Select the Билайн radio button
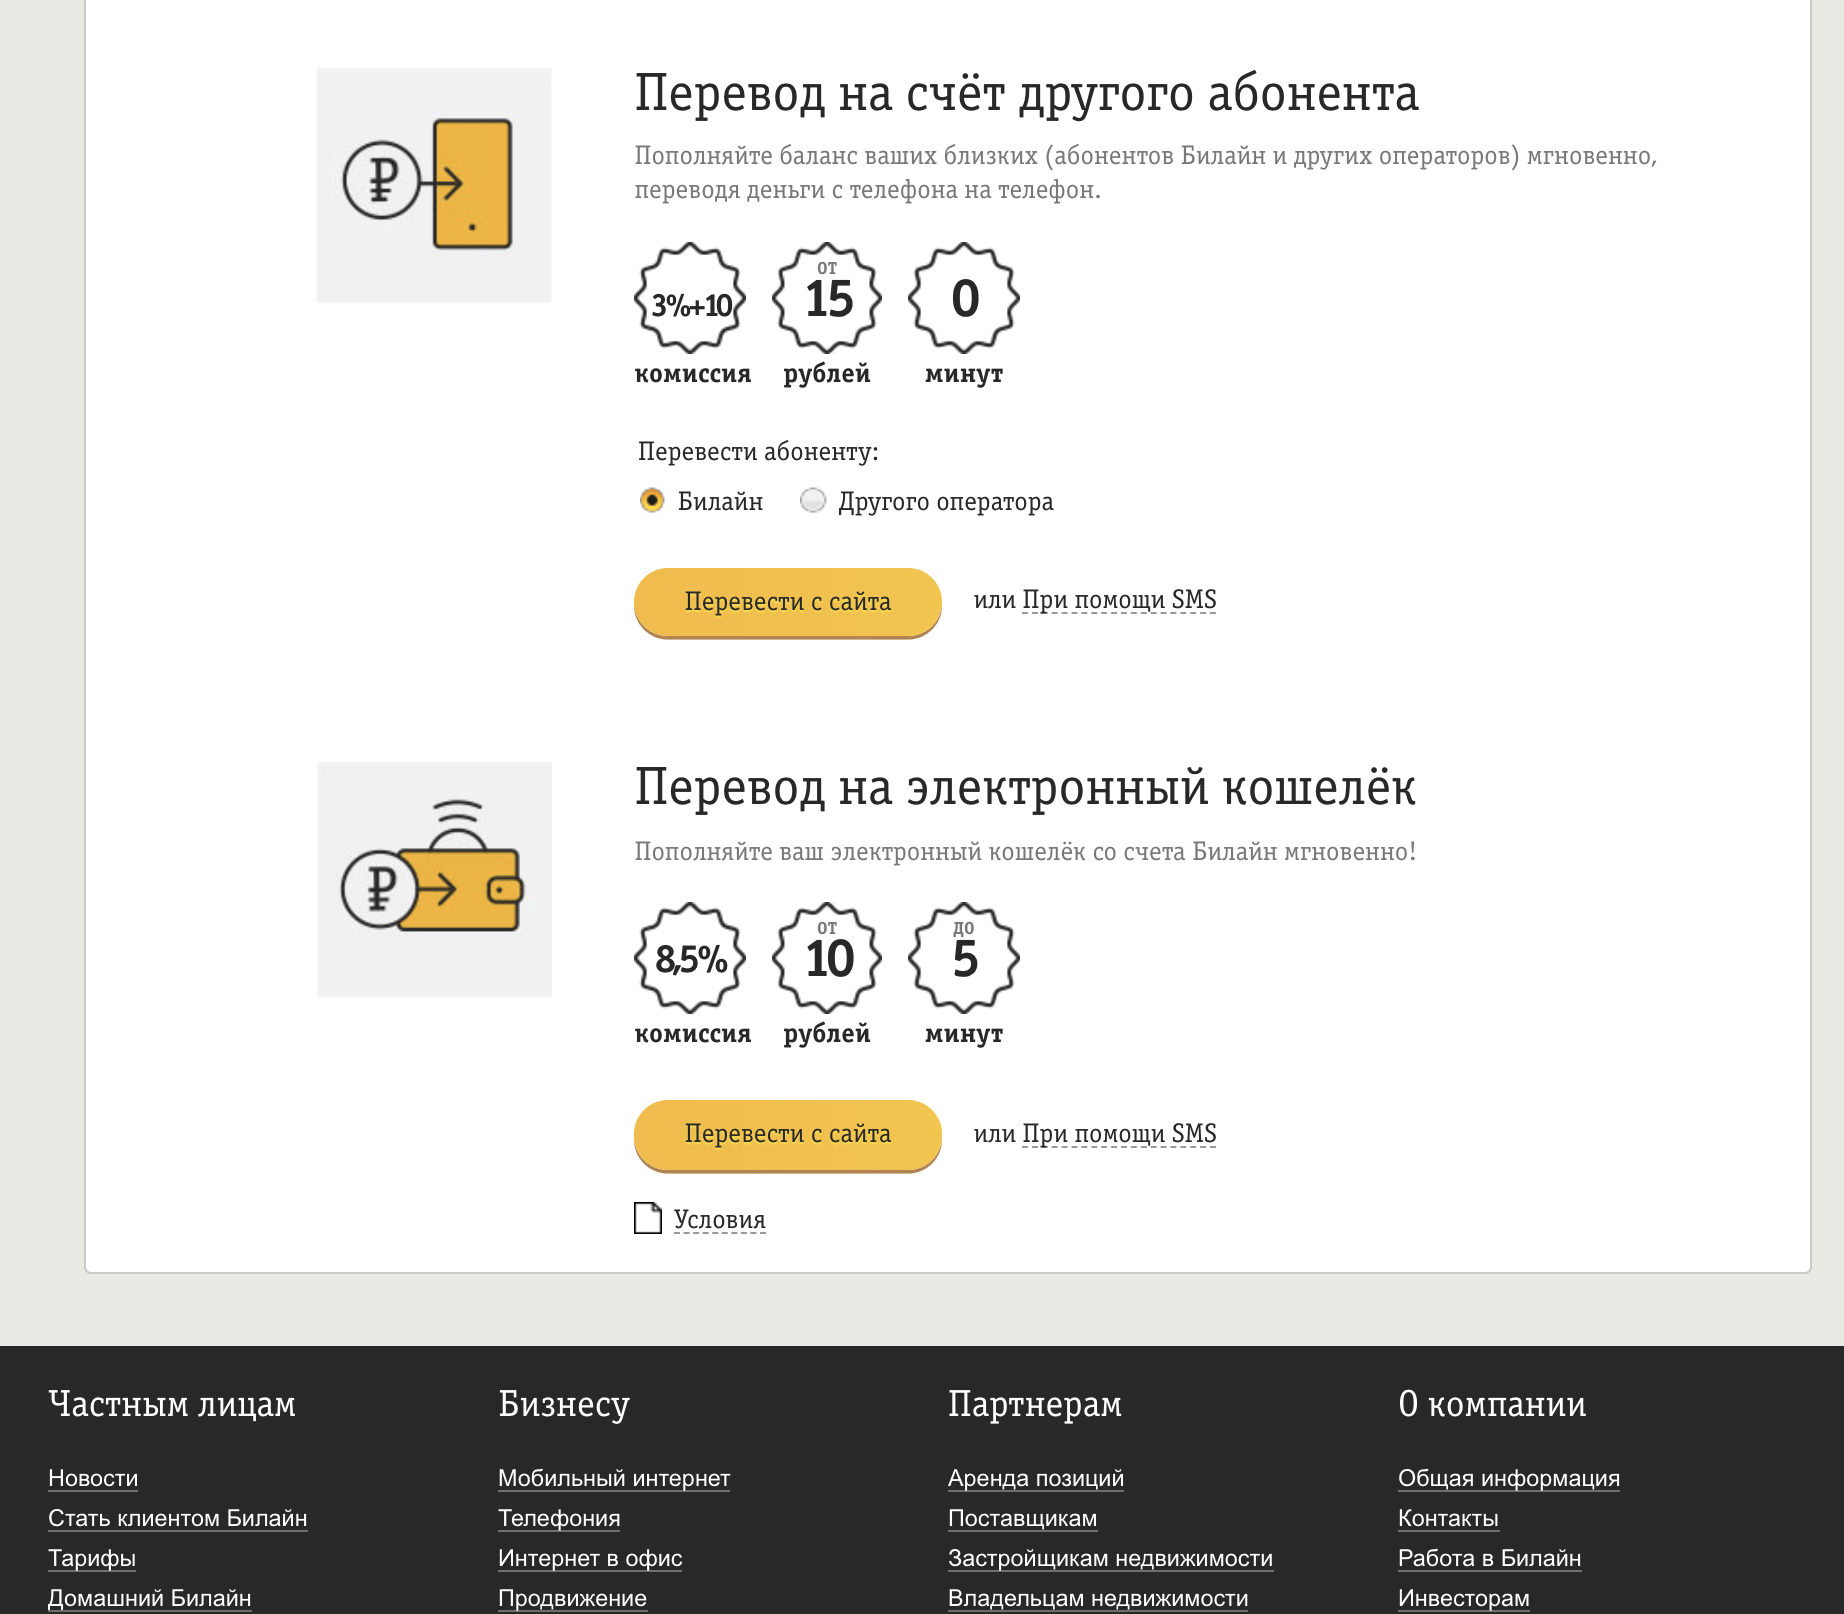Viewport: 1844px width, 1614px height. click(654, 501)
